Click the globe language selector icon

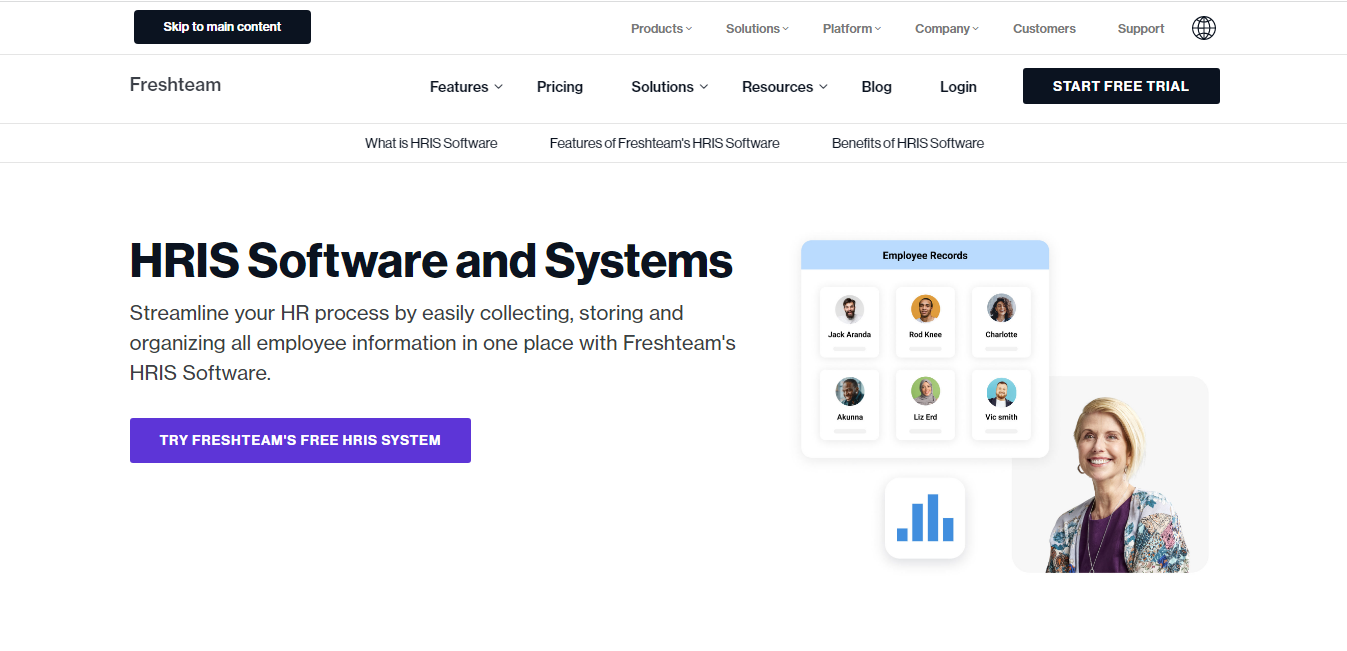click(x=1204, y=28)
